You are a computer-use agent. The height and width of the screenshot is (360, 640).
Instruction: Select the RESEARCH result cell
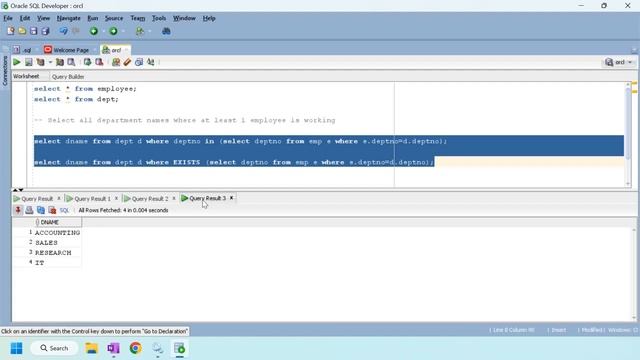coord(58,253)
